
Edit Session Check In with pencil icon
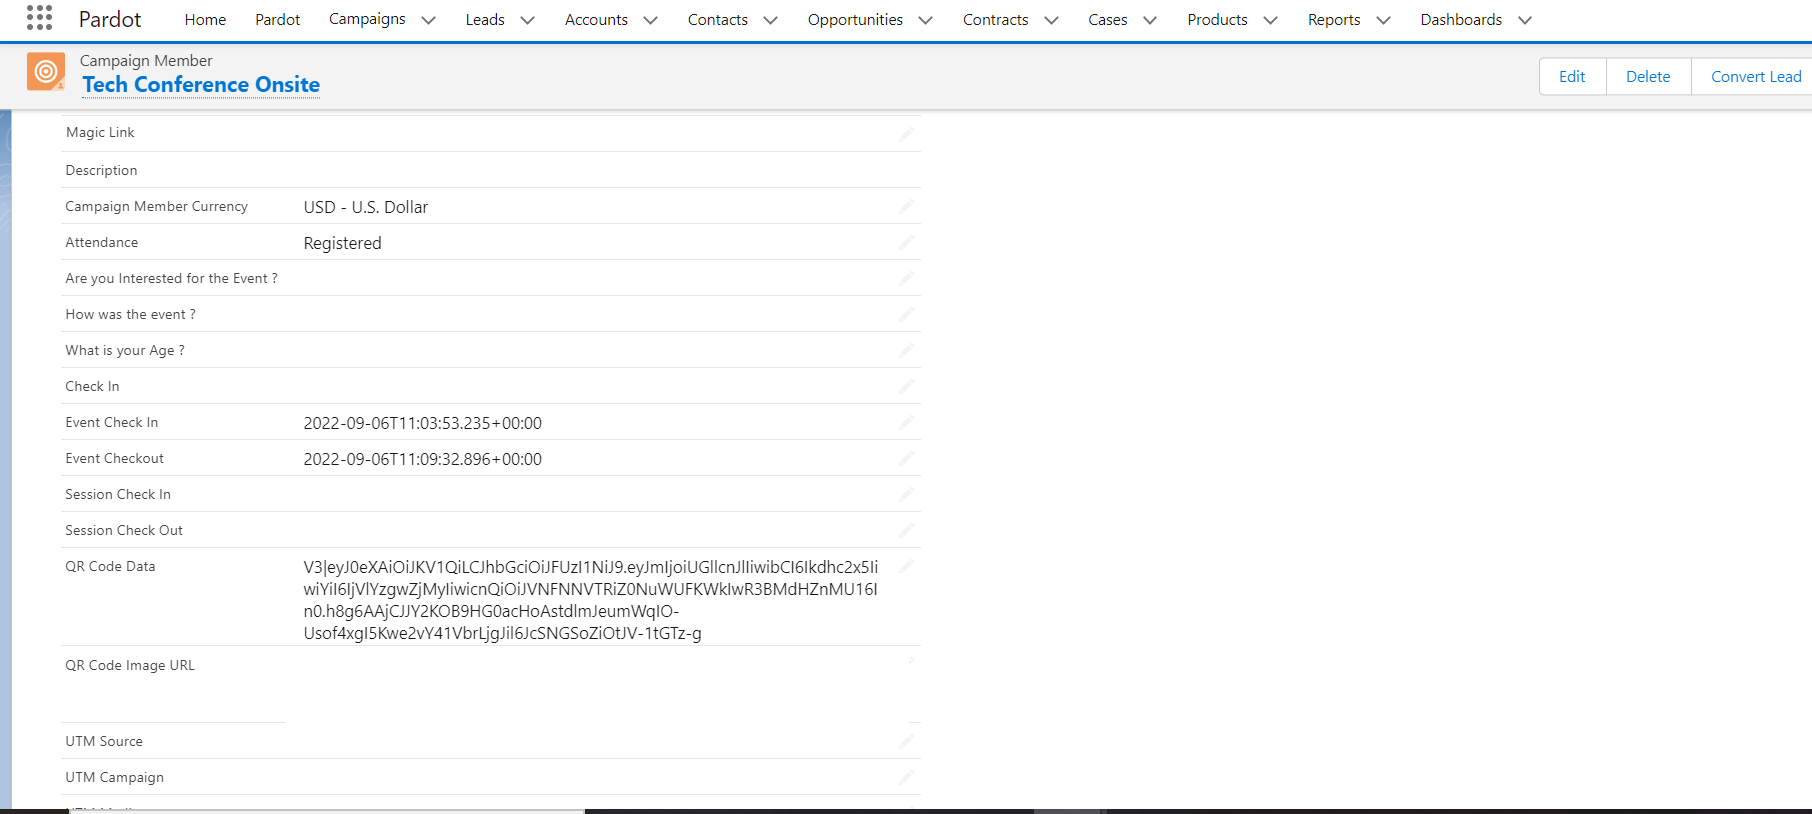[x=906, y=495]
